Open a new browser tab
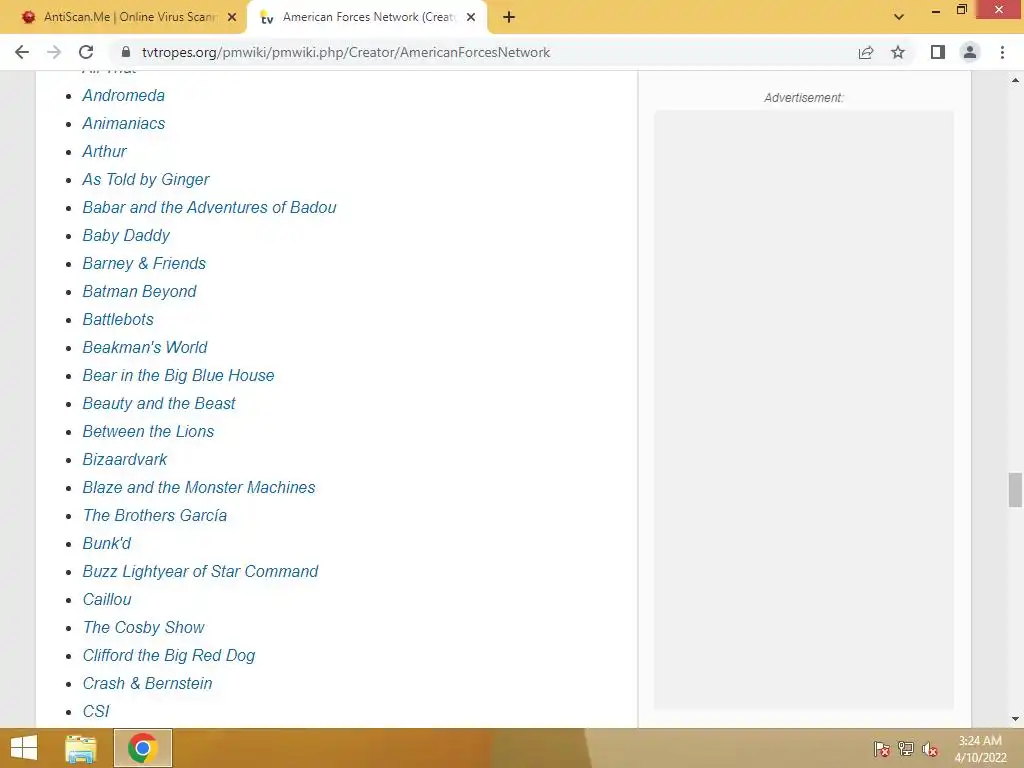 click(x=509, y=17)
